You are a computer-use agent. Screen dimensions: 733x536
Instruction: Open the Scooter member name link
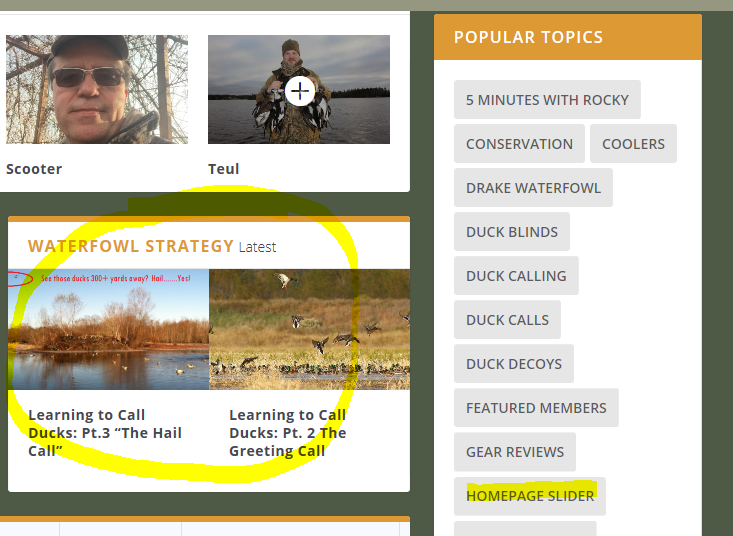tap(34, 169)
